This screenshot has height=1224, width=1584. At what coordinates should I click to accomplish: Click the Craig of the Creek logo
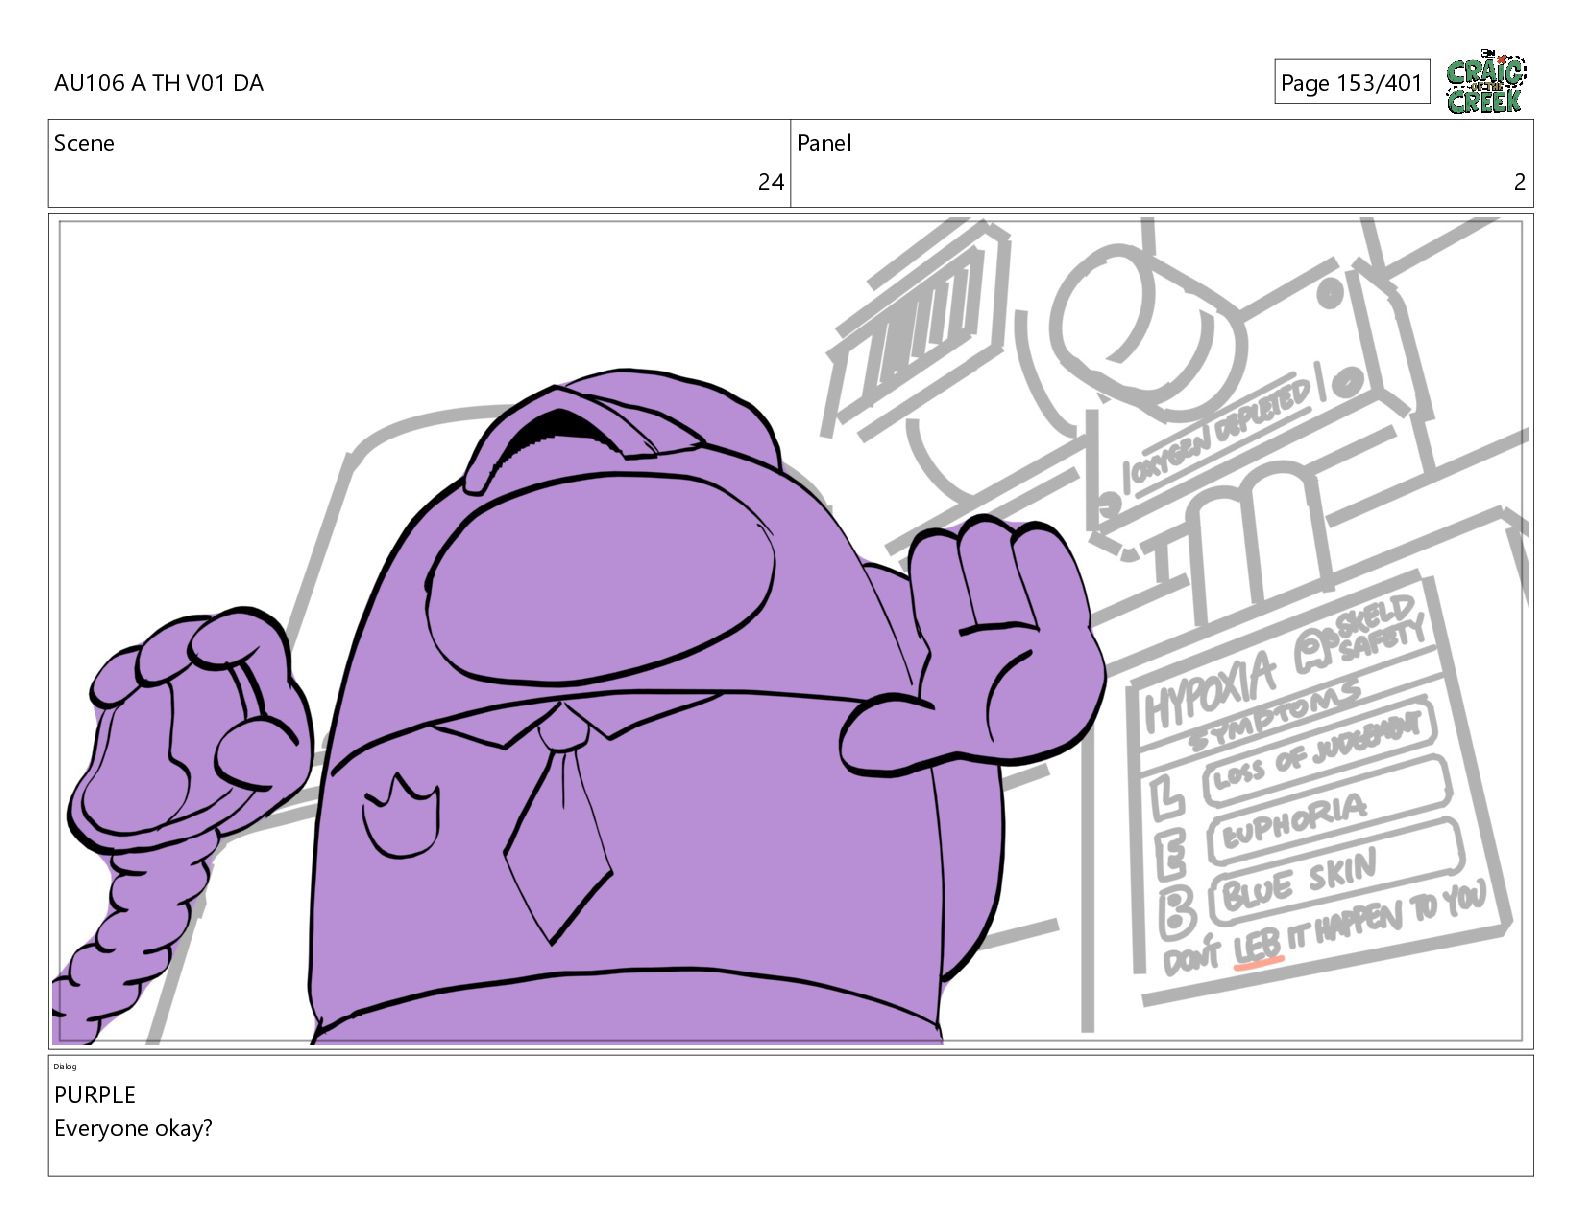[x=1486, y=82]
